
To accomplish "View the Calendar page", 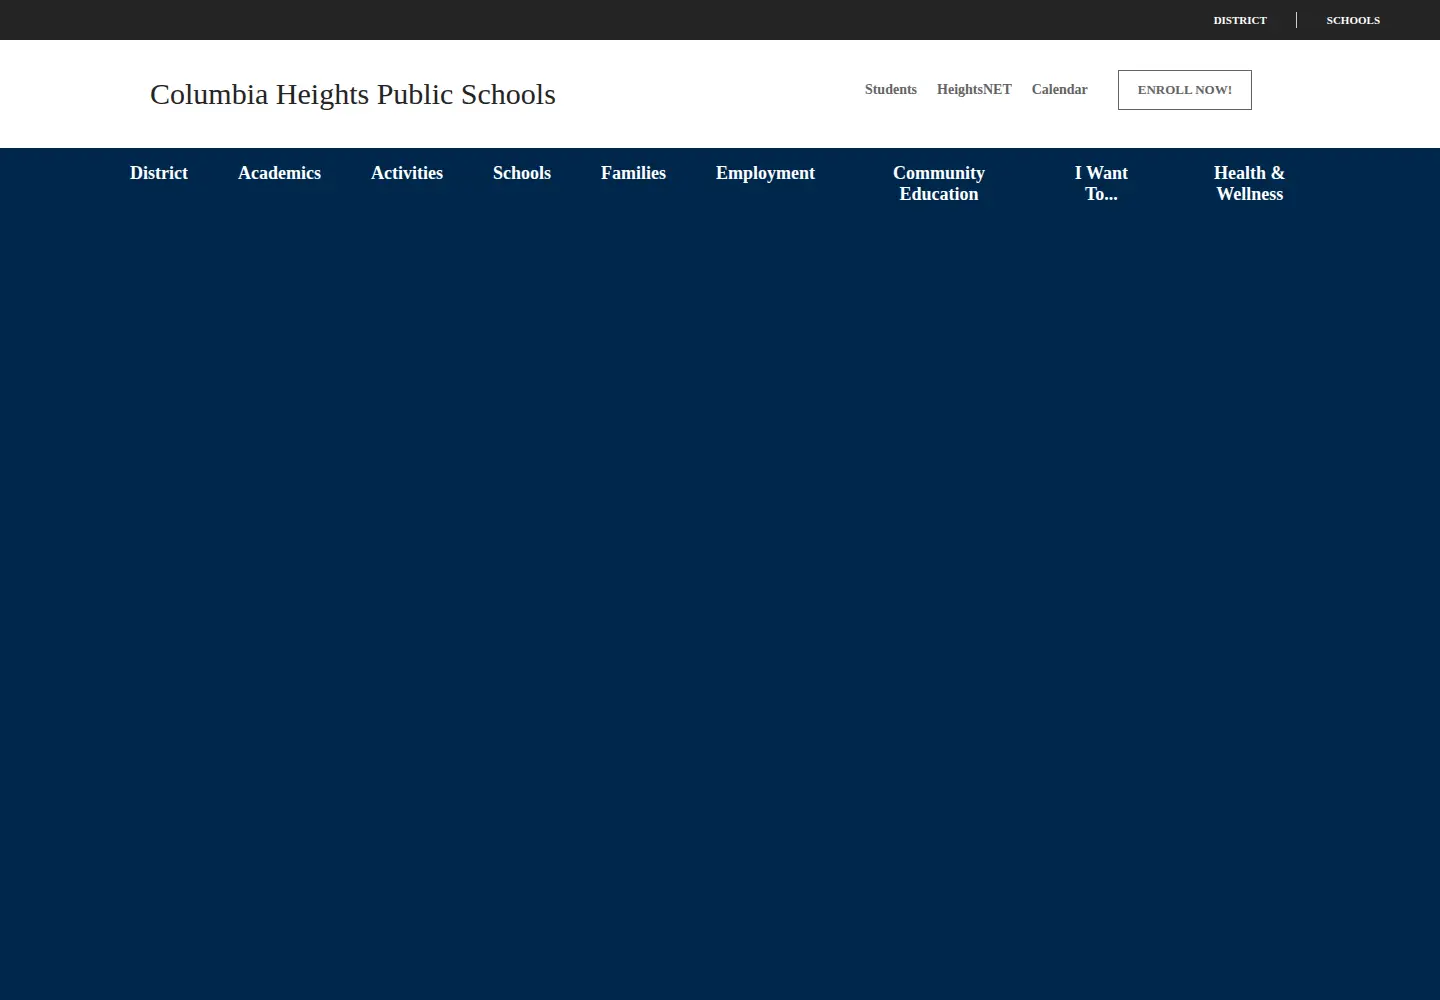I will (x=1059, y=89).
